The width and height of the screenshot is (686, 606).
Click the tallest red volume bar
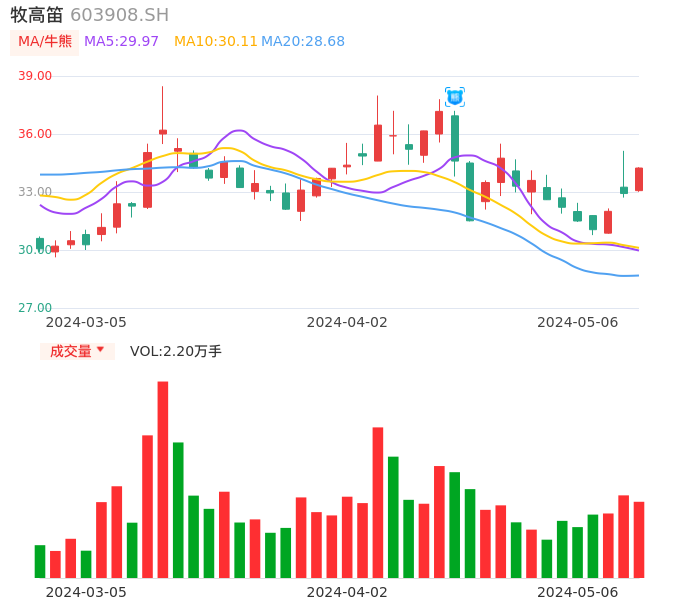coord(163,480)
